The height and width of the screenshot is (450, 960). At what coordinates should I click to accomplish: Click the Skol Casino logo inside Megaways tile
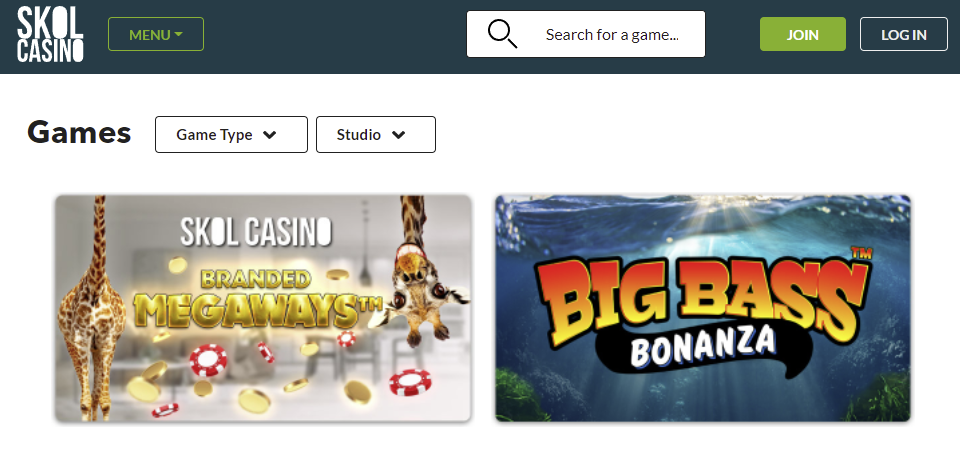point(256,232)
